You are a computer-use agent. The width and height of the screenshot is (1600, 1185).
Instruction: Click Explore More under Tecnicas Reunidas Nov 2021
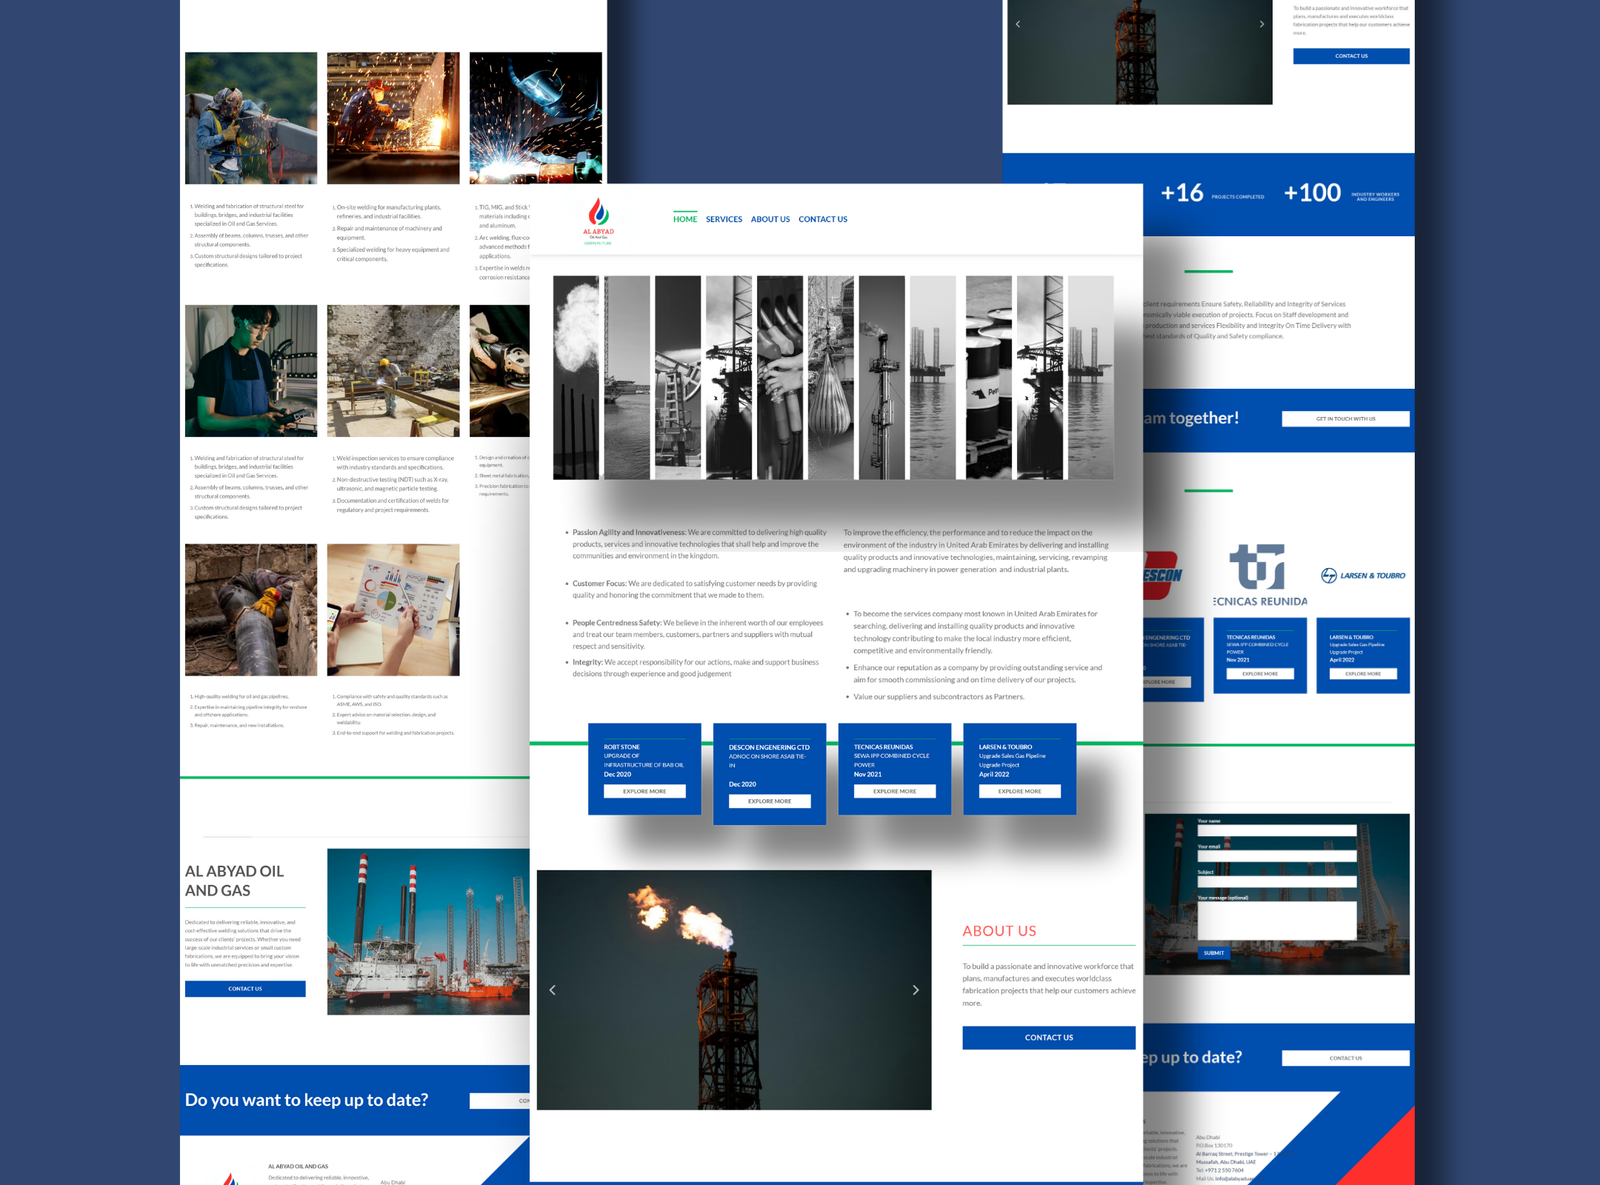click(x=894, y=791)
